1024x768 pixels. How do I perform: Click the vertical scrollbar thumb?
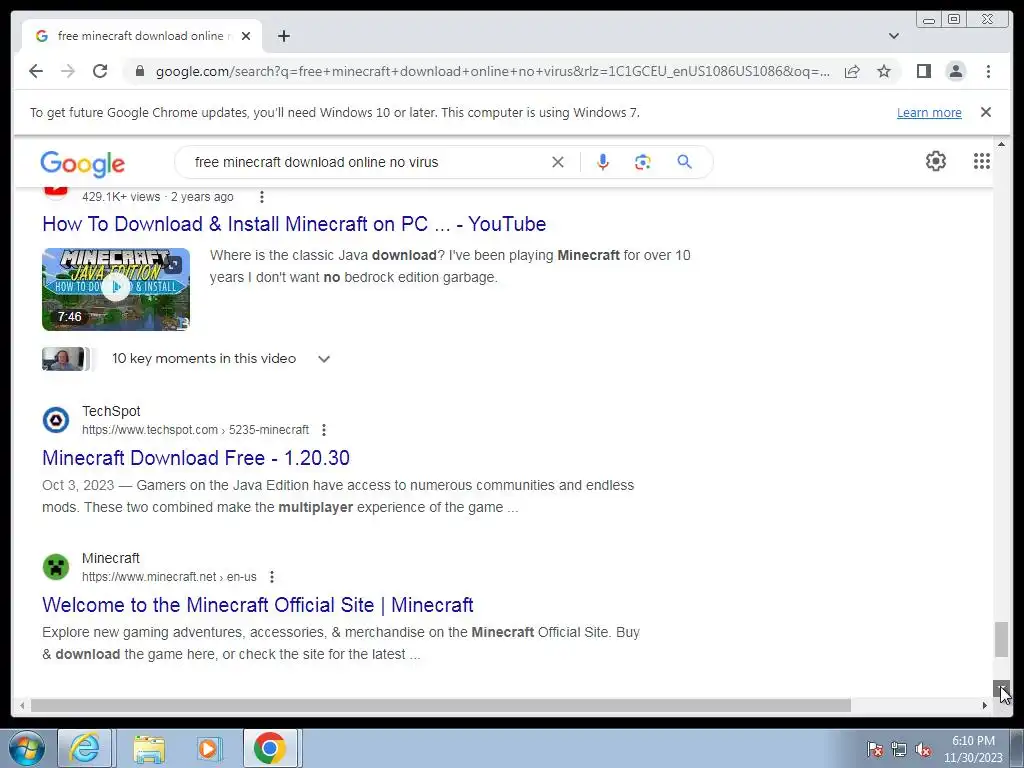coord(1001,639)
